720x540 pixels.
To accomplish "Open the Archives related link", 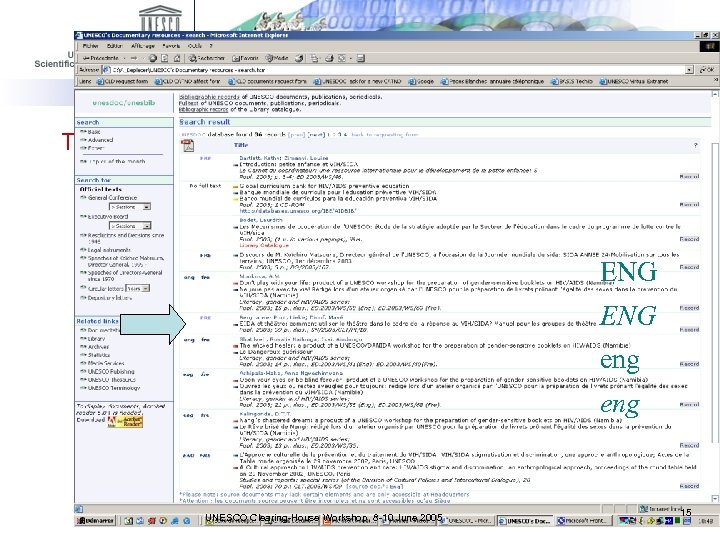I will tap(99, 347).
